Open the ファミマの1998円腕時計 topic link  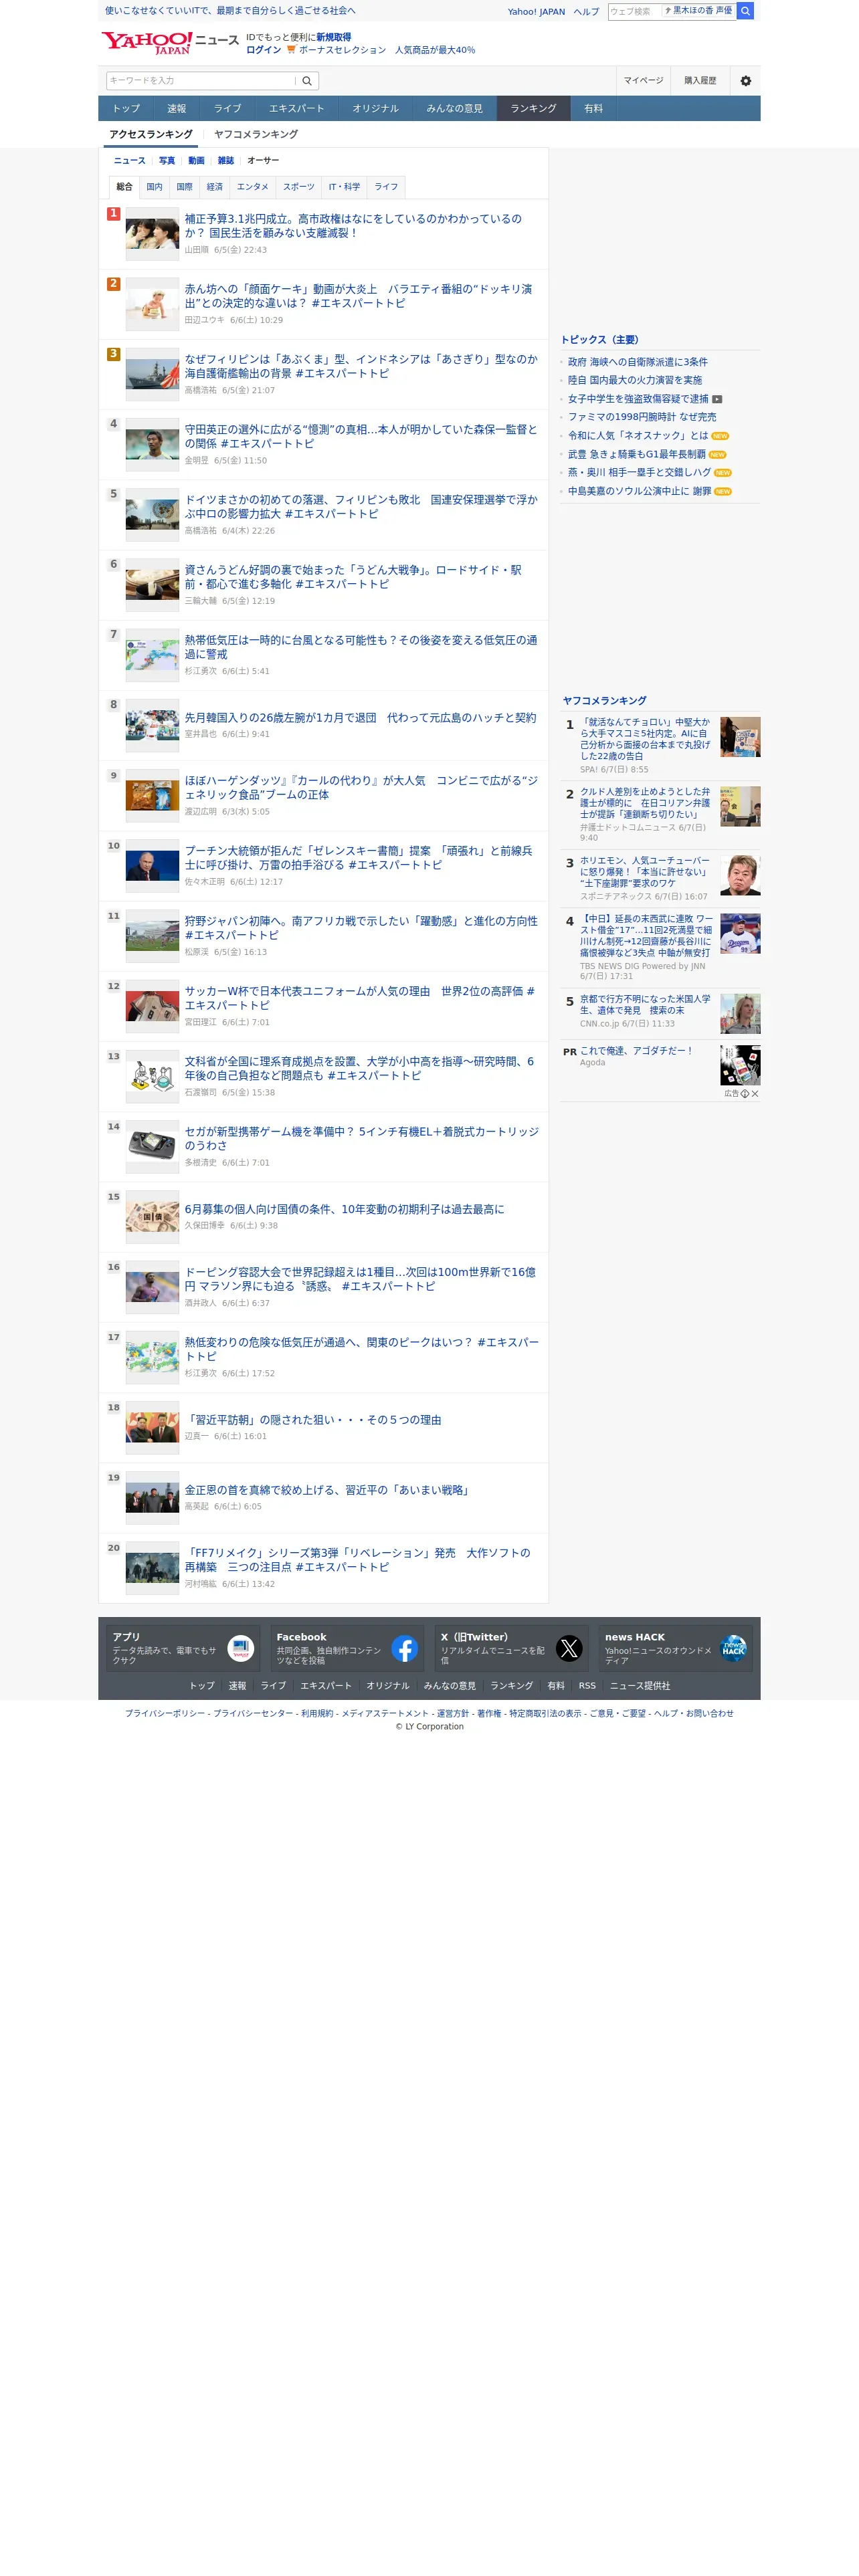[642, 417]
